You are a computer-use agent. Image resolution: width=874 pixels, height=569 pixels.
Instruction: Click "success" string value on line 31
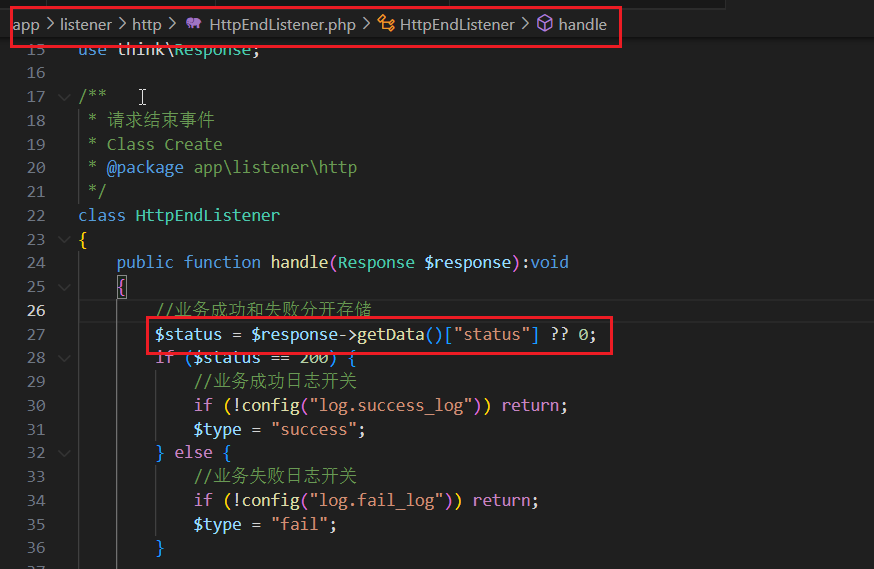(314, 430)
